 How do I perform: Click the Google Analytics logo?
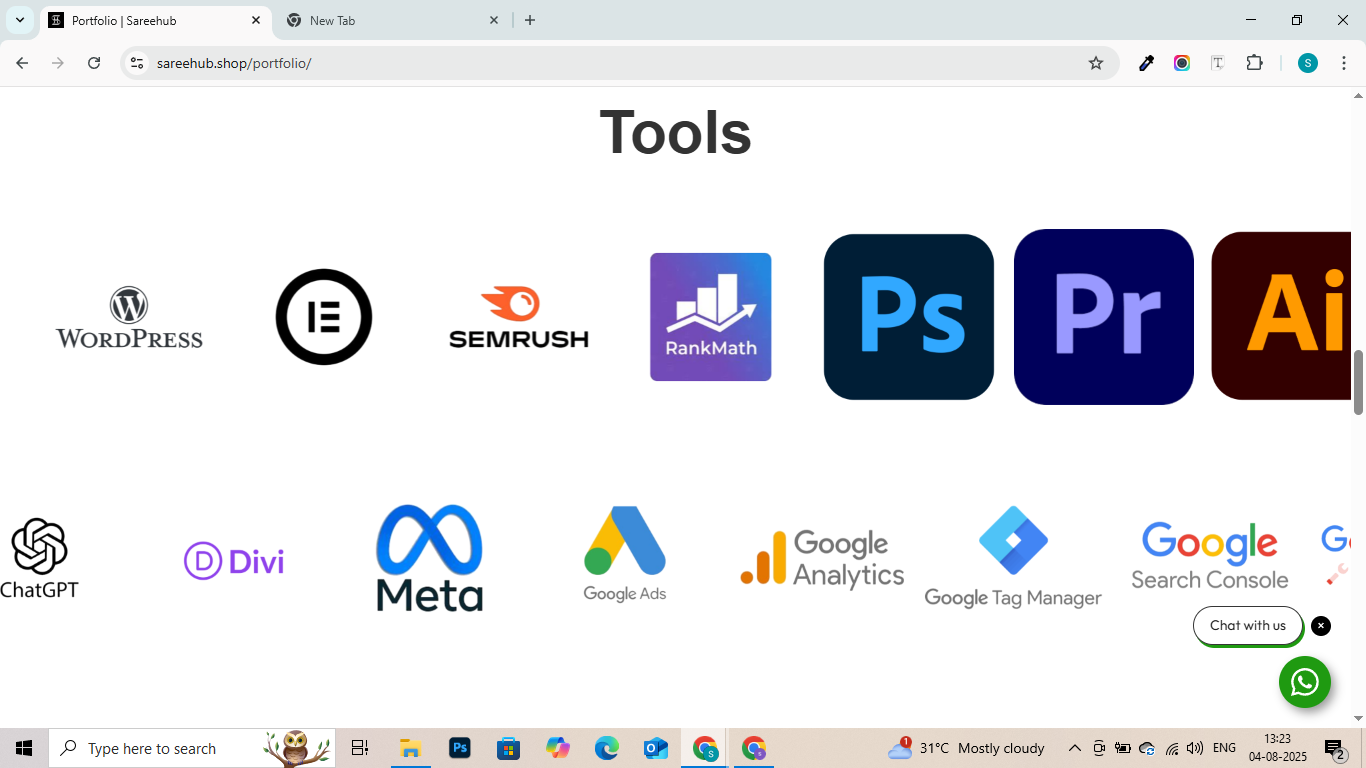822,558
